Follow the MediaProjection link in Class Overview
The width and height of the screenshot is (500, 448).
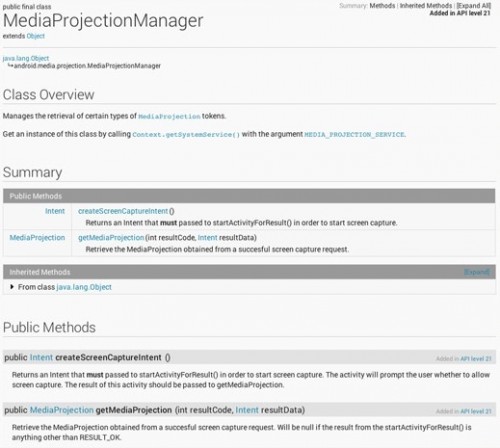(169, 116)
